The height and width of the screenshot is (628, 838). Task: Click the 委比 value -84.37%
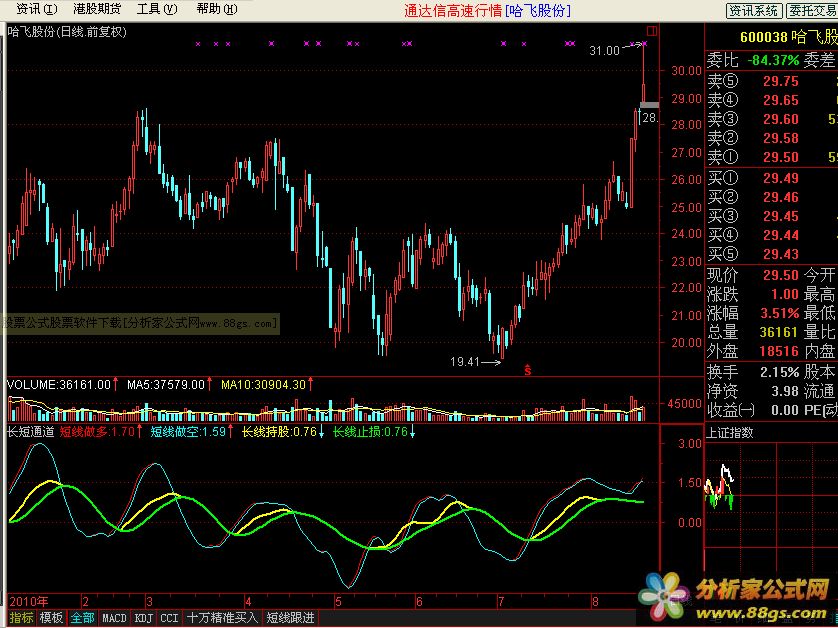tap(773, 60)
